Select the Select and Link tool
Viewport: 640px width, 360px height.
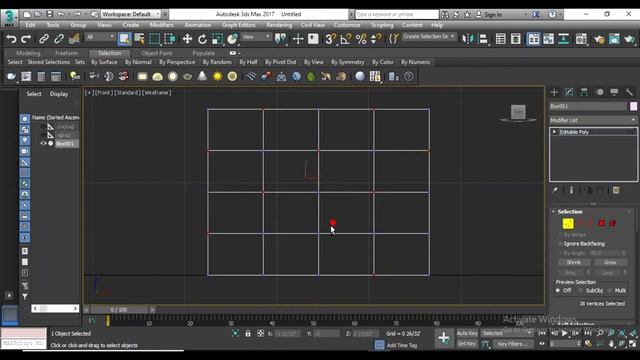click(x=44, y=39)
